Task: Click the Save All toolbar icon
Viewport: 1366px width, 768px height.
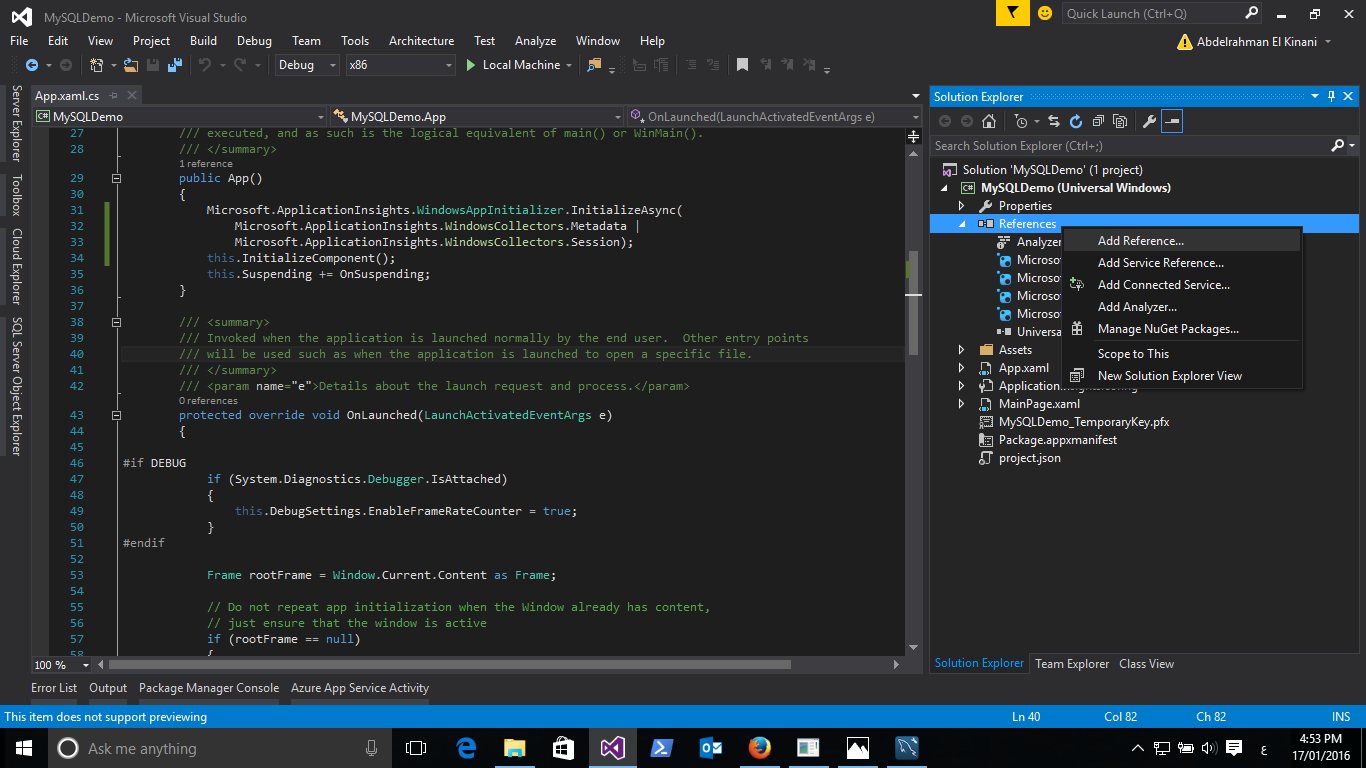Action: [x=175, y=65]
